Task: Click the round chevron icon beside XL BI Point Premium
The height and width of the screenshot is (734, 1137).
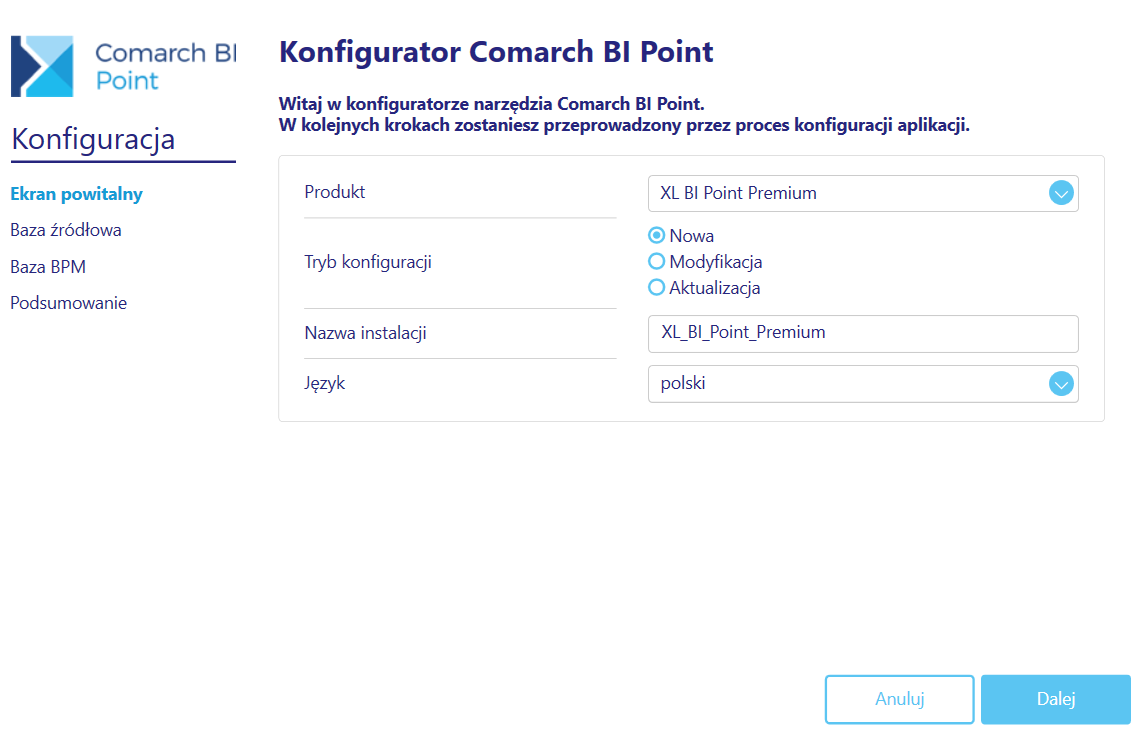Action: [1061, 193]
